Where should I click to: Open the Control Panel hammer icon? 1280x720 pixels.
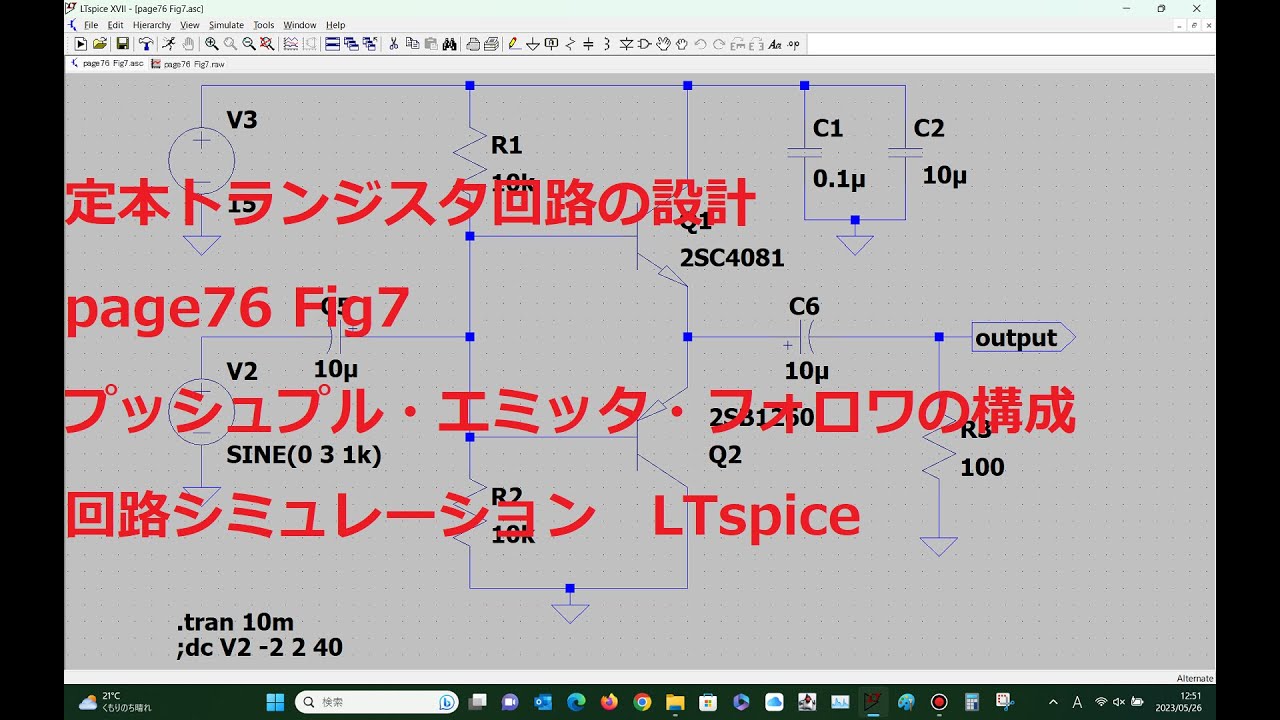146,44
